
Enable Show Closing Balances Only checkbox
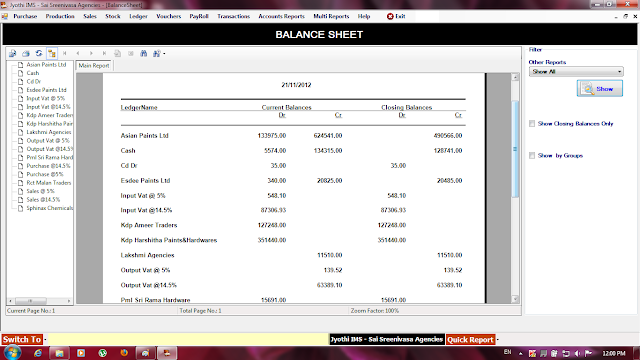[x=532, y=124]
